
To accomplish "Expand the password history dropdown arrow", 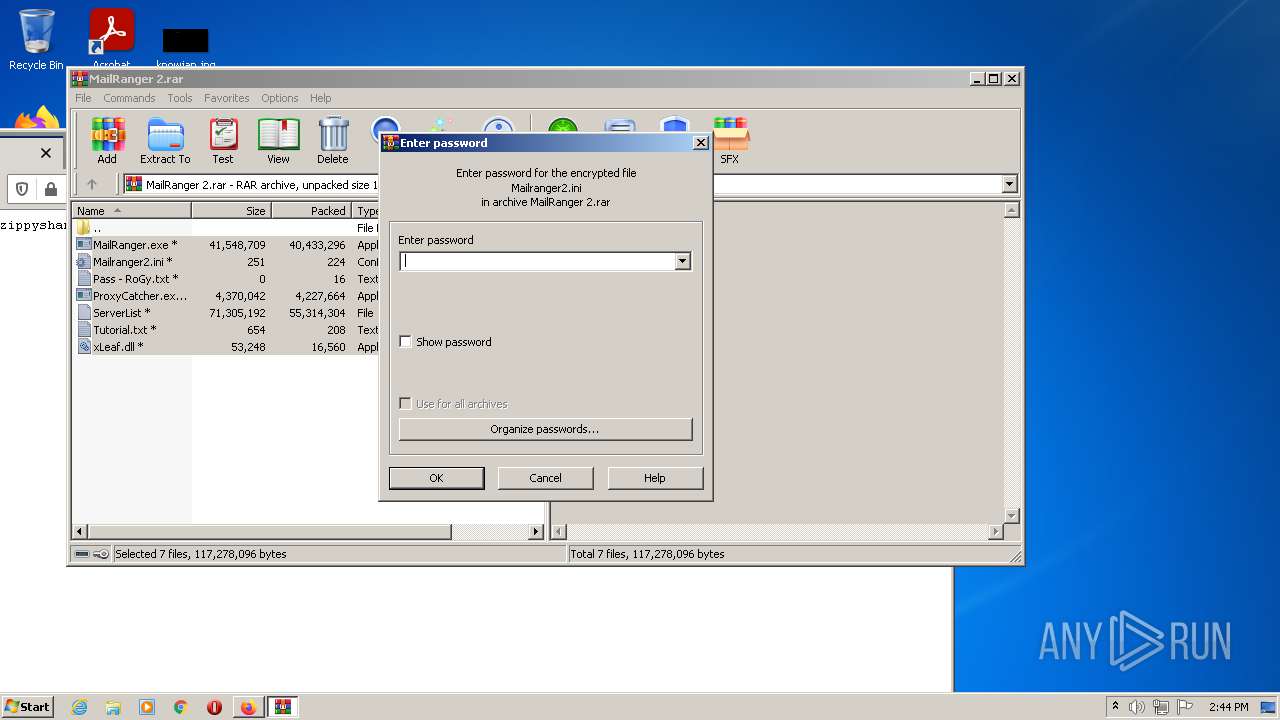I will pyautogui.click(x=682, y=262).
